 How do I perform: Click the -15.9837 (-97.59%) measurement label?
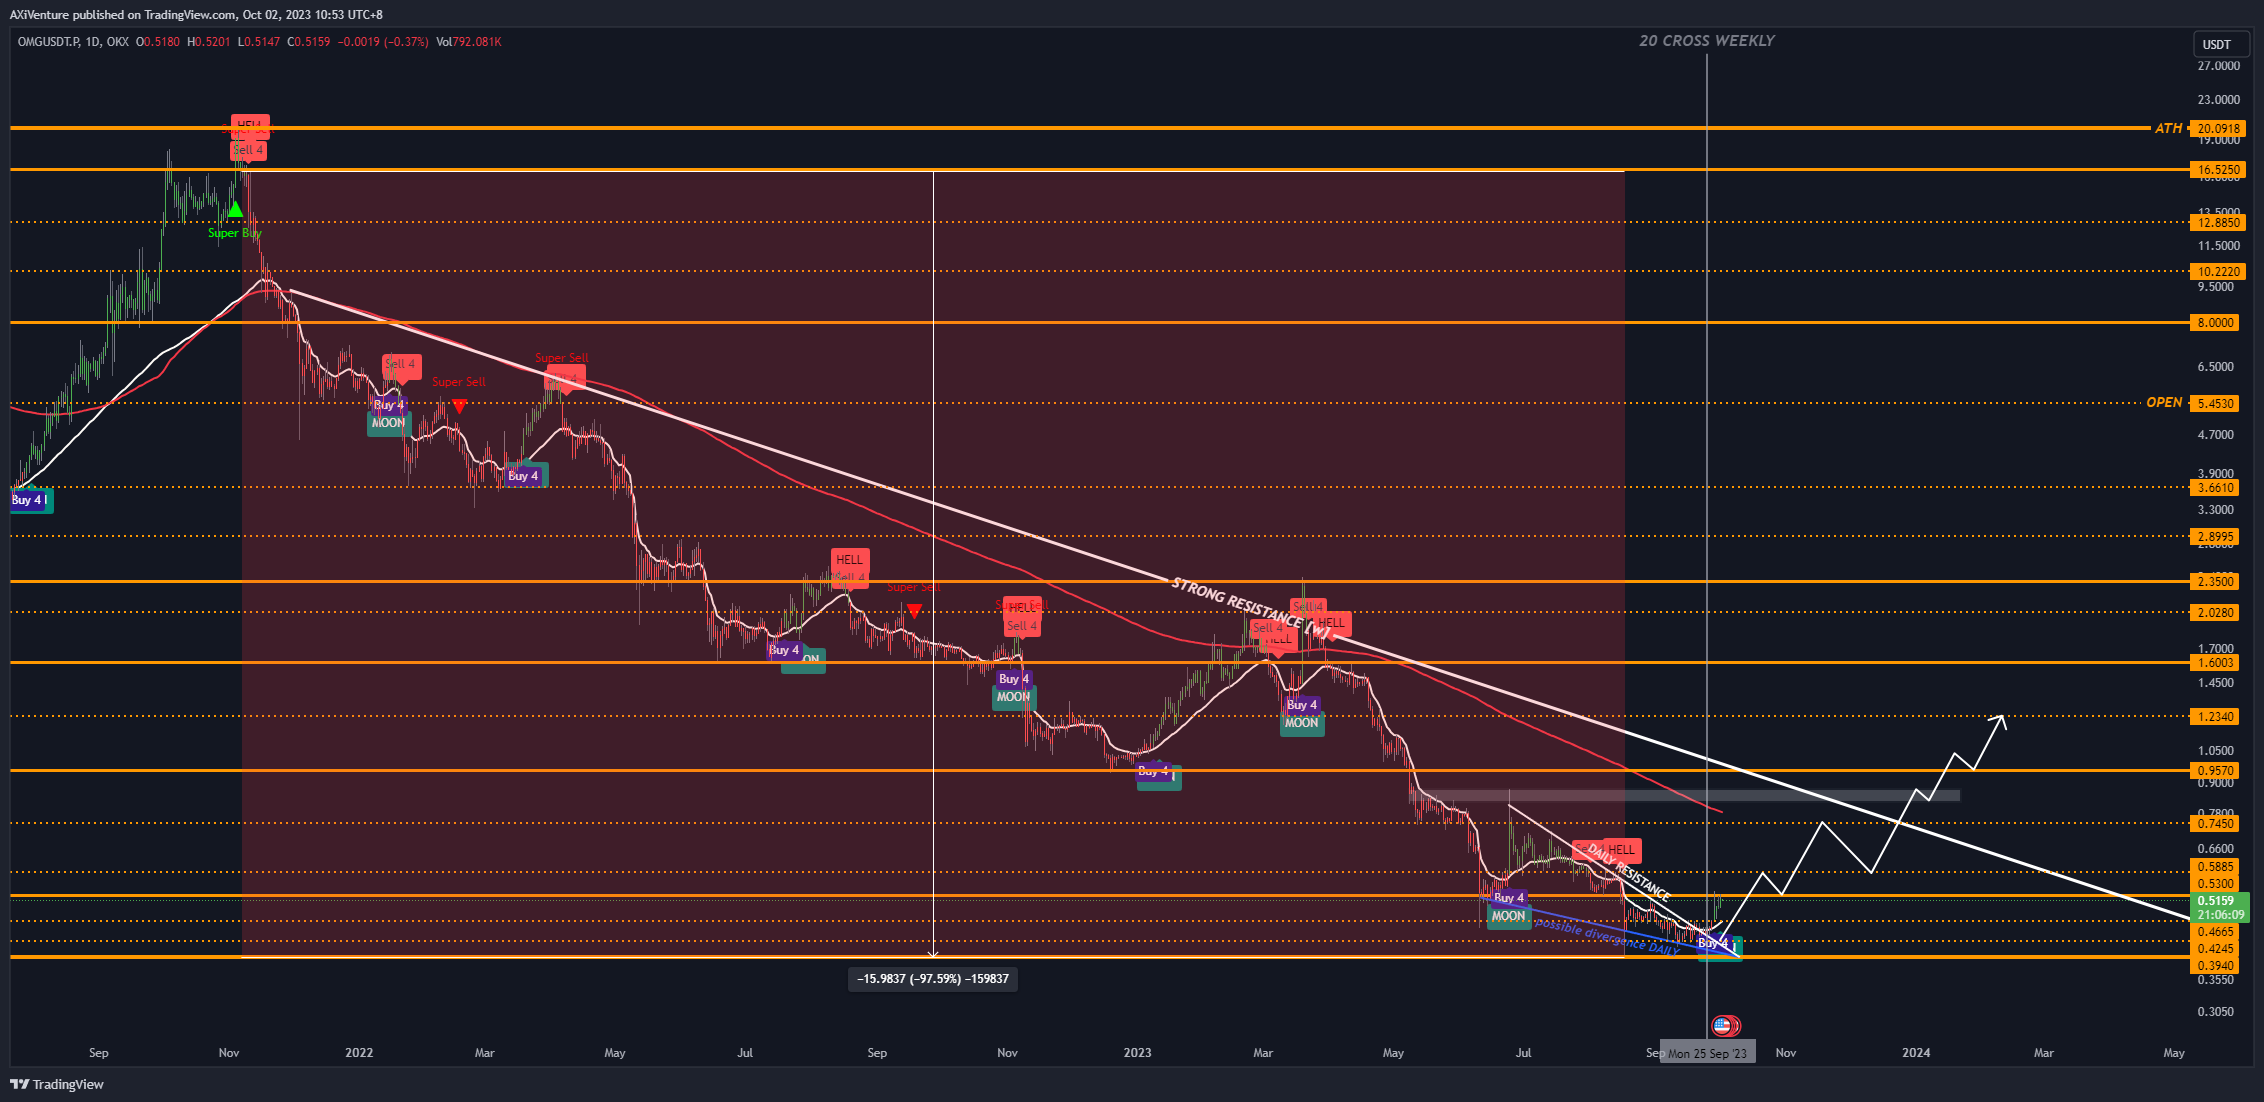tap(933, 979)
